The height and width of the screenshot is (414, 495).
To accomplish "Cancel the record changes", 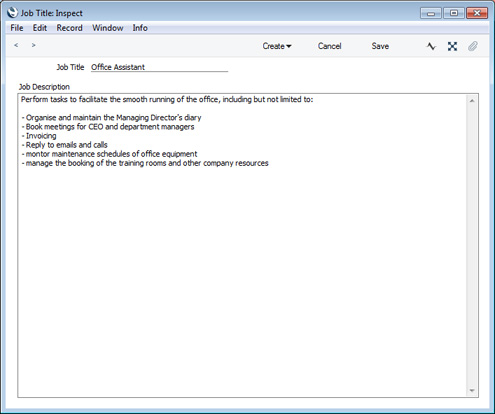I will coord(329,46).
